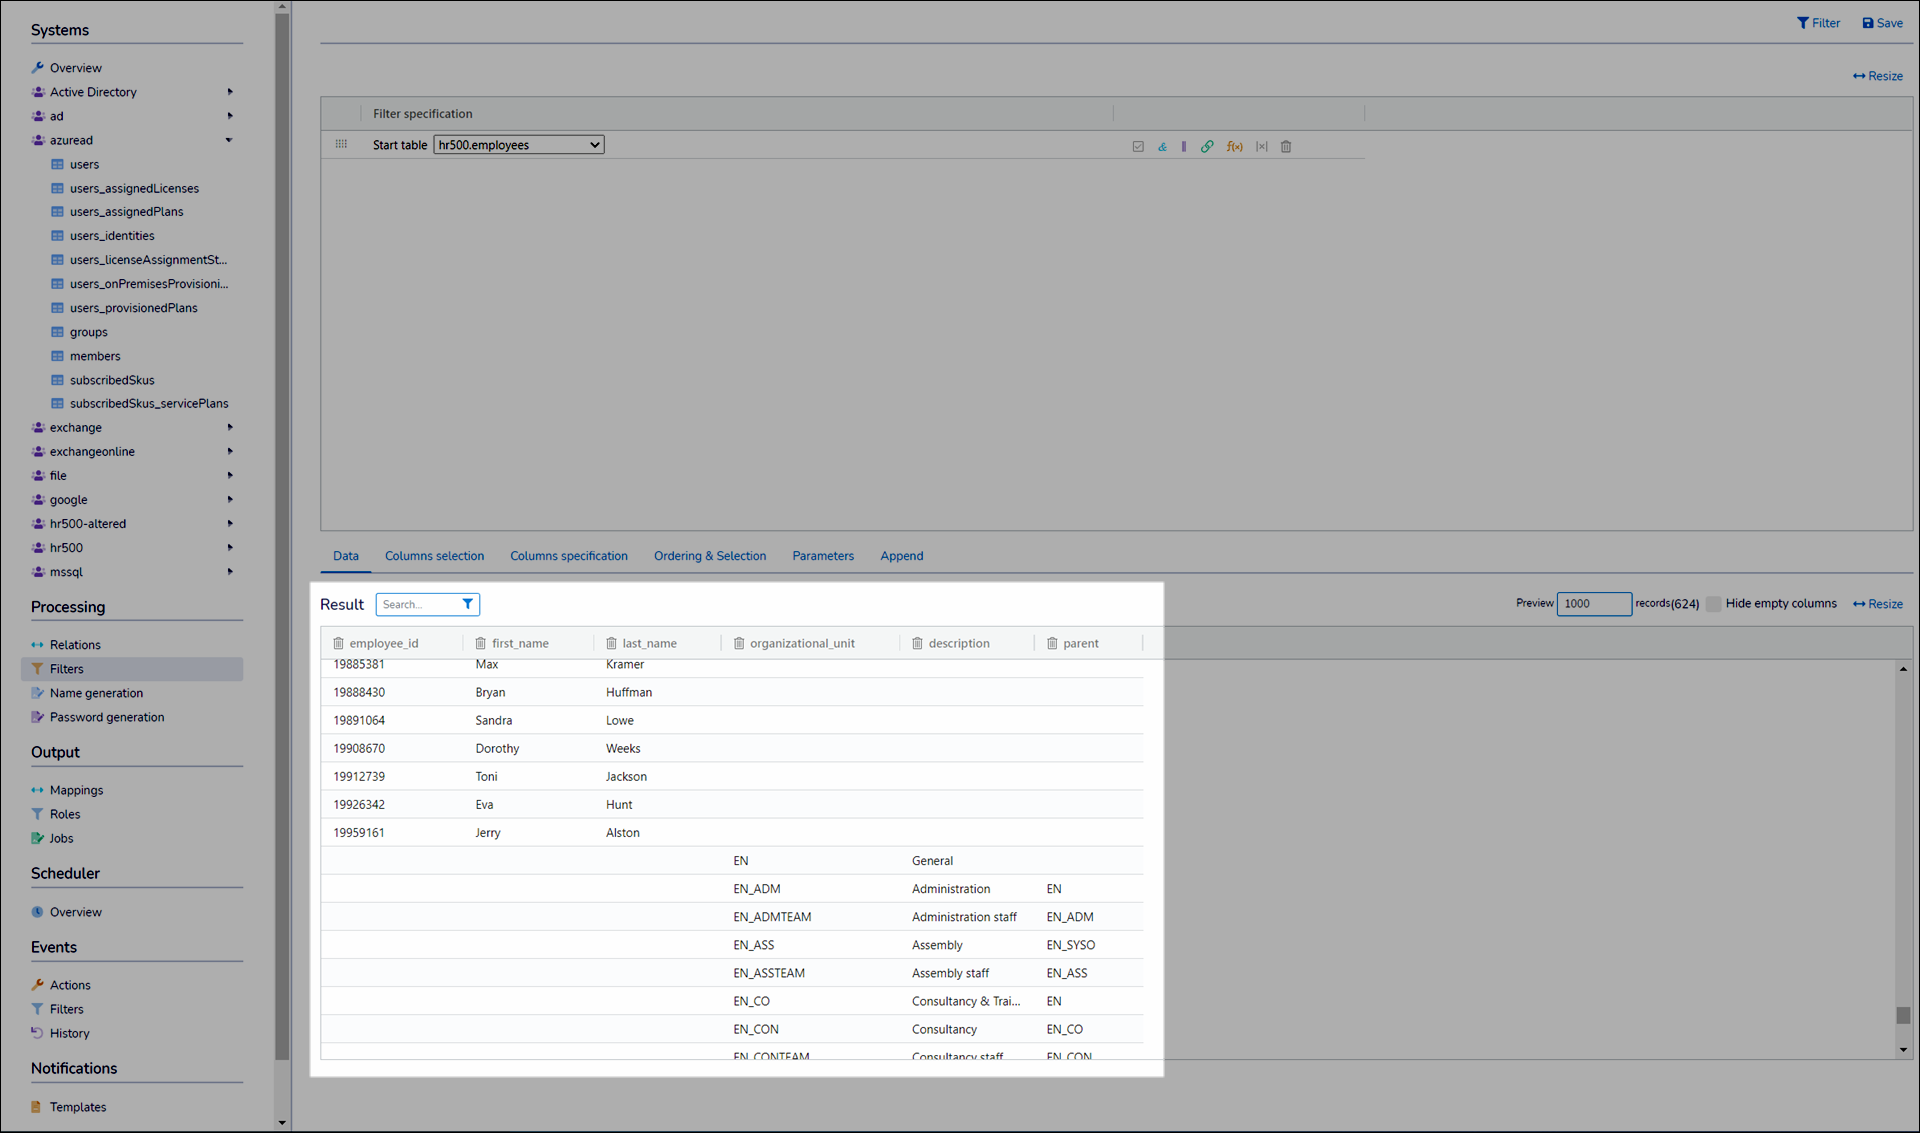
Task: Click the results vertical scrollbar thumb
Action: click(x=1903, y=1014)
